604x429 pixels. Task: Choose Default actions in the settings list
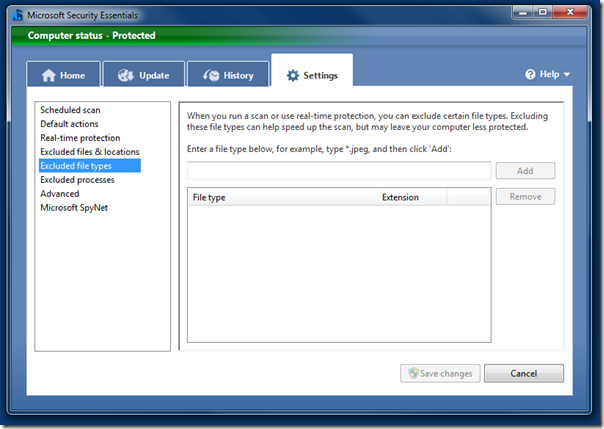(69, 124)
